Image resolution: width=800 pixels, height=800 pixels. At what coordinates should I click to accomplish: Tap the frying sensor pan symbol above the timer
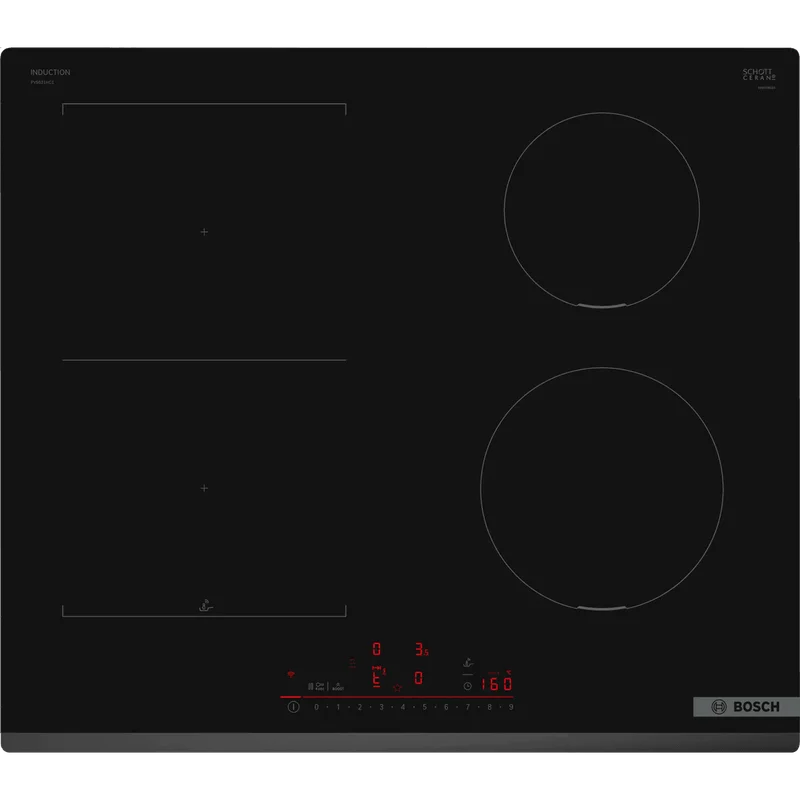(x=468, y=662)
